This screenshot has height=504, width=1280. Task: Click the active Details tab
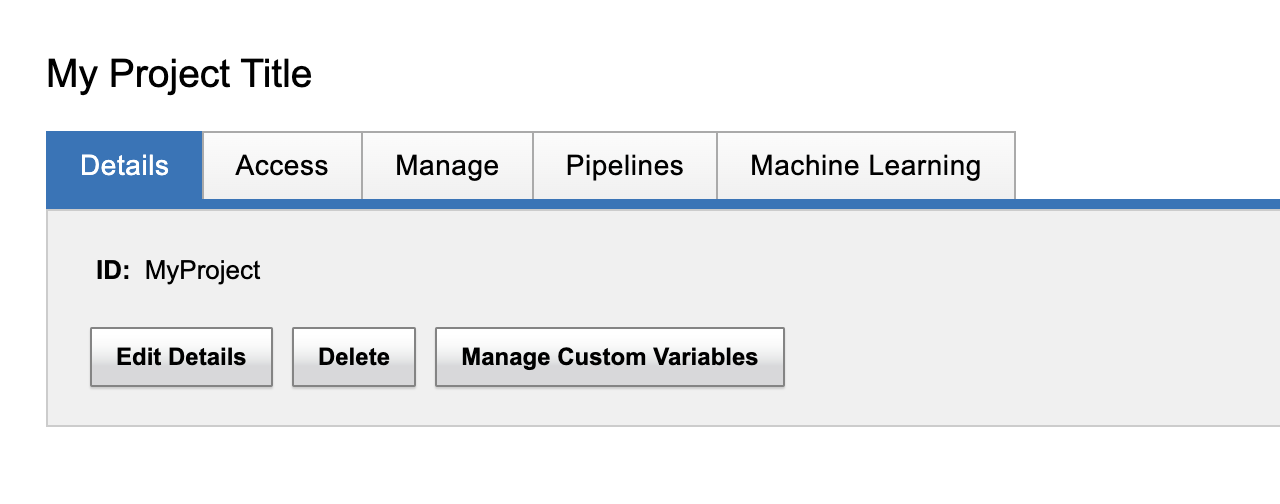(x=124, y=166)
